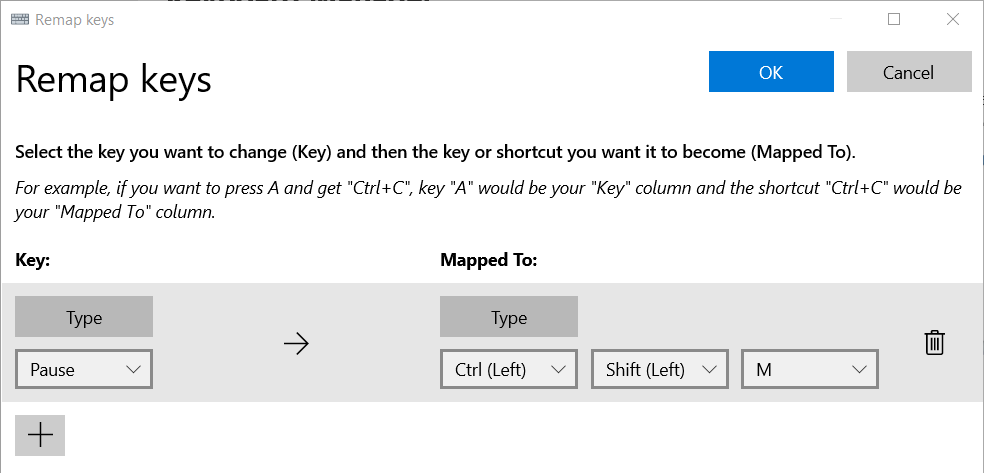
Task: Add a new key remapping row
Action: [x=40, y=435]
